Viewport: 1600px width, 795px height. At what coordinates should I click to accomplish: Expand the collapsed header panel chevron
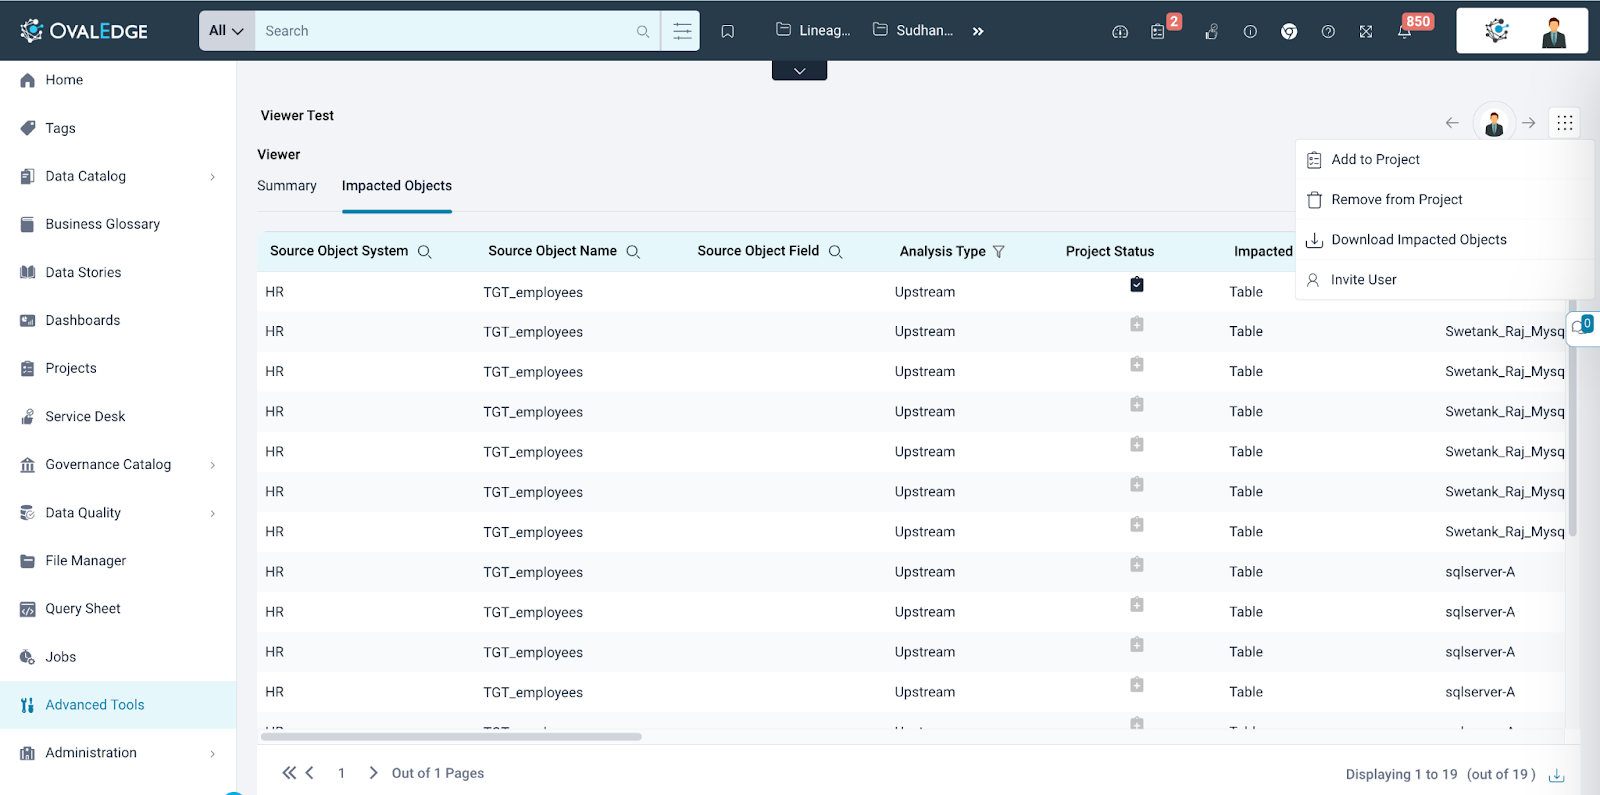799,71
